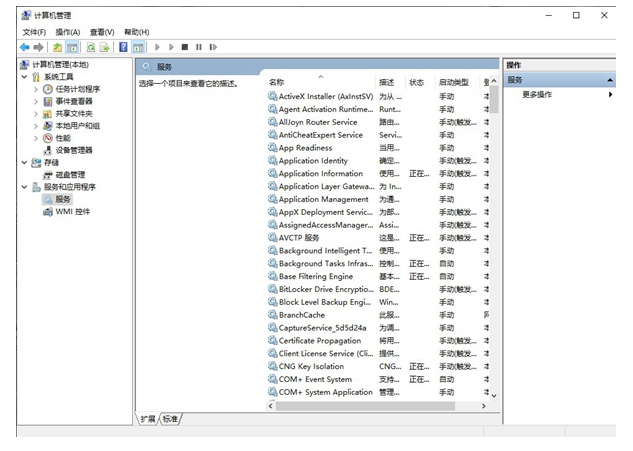
Task: Select 设备管理器 in the tree
Action: 73,150
